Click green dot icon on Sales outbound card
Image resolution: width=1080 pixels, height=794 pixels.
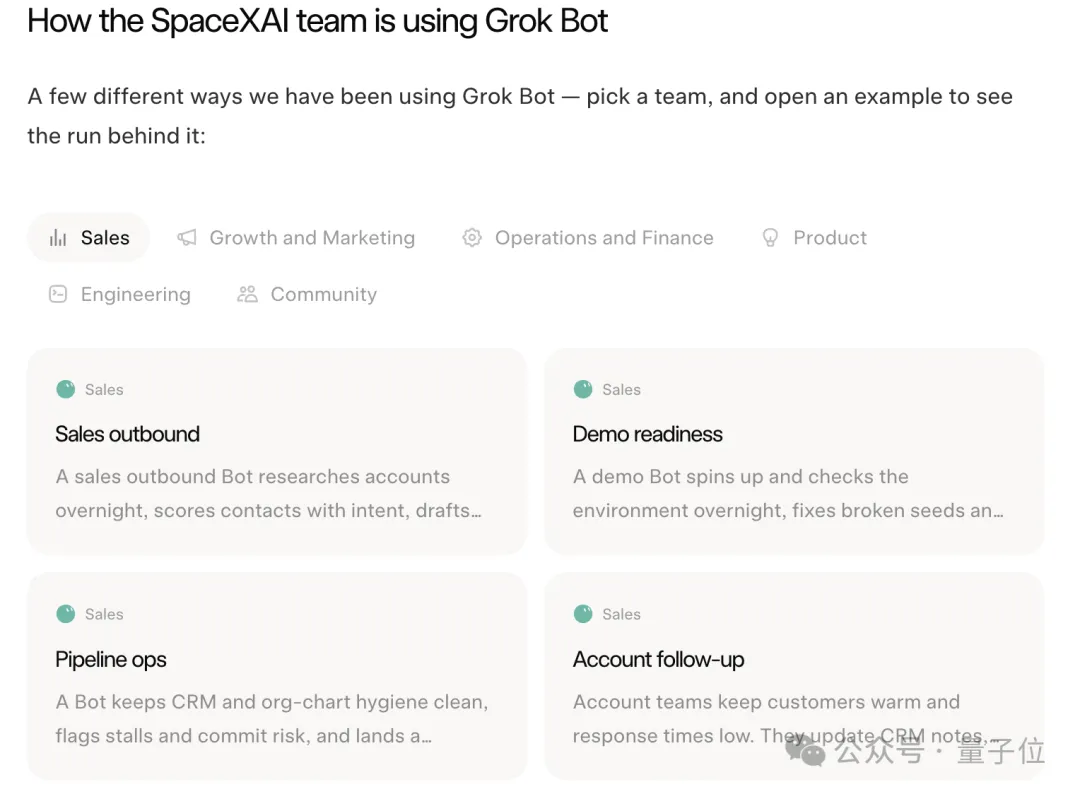pos(65,389)
